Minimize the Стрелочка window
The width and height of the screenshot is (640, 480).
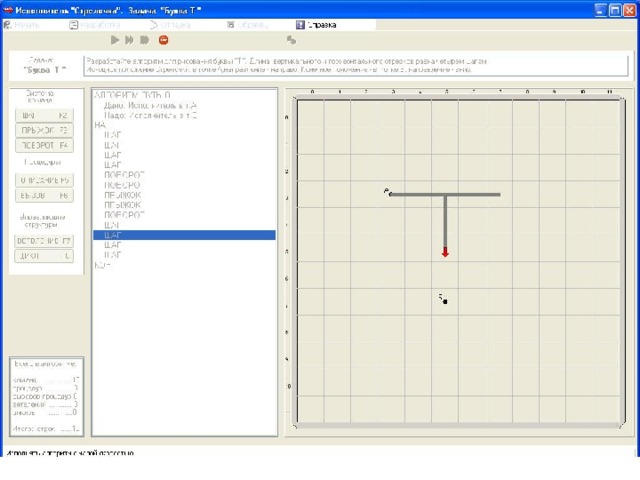tap(600, 10)
